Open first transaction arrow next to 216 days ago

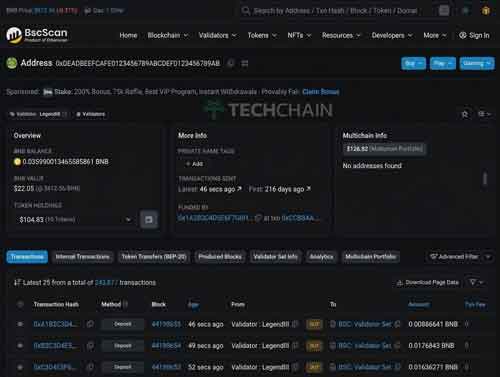[x=308, y=189]
